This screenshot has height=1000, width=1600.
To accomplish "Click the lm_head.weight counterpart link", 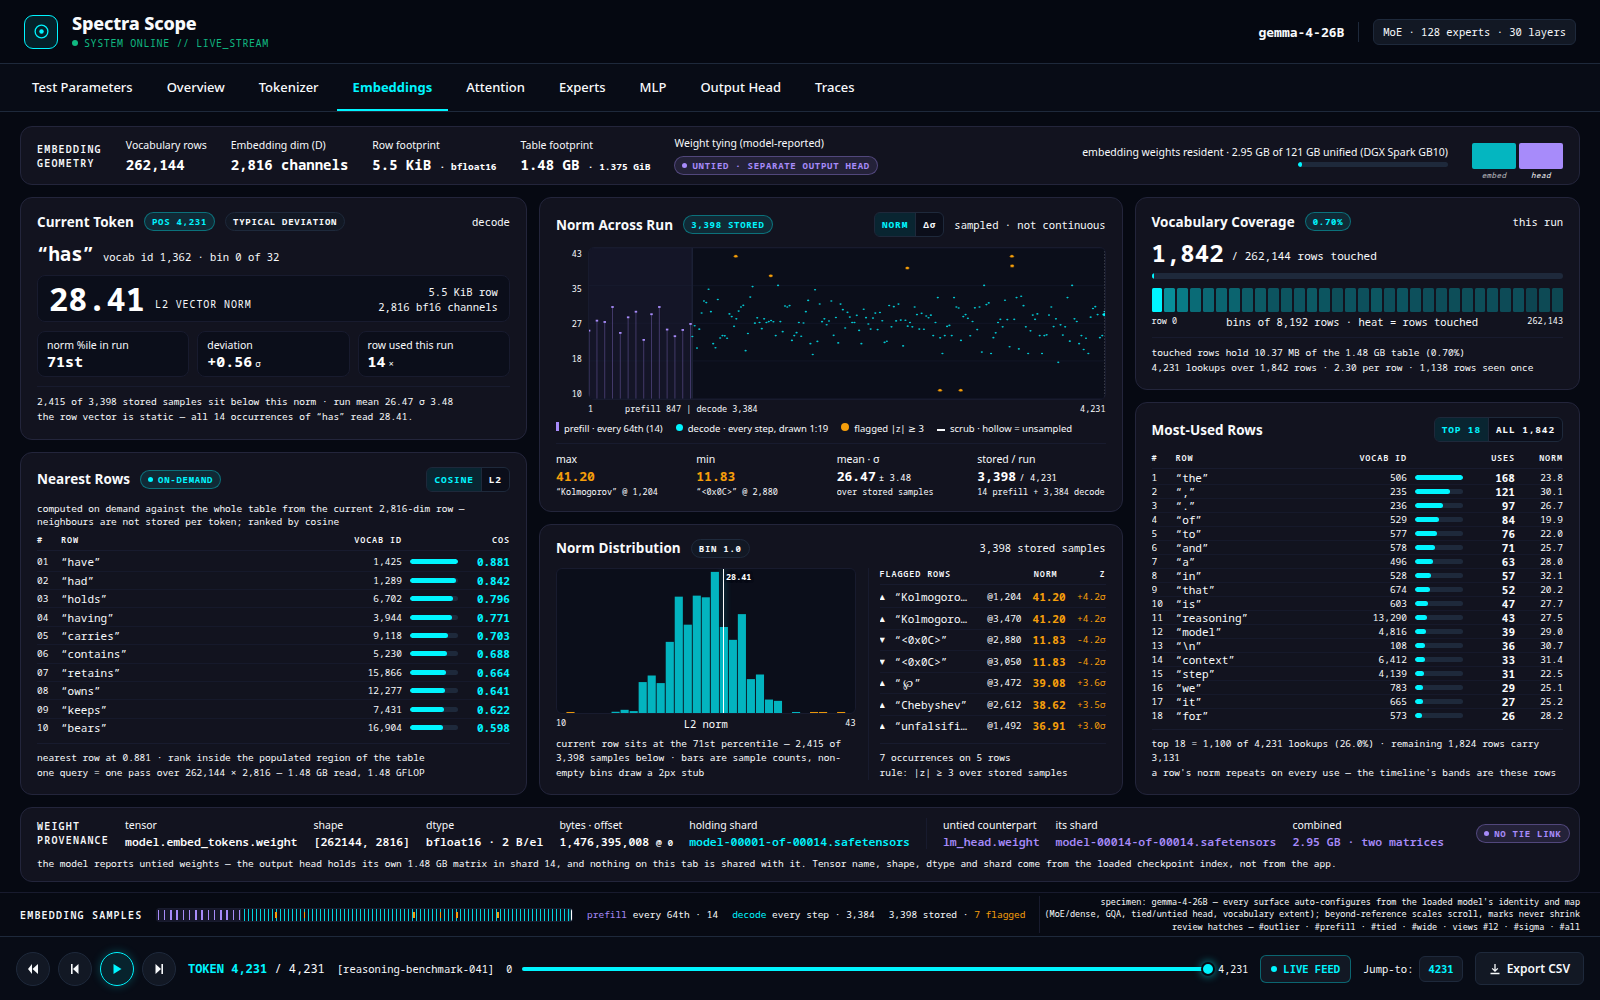I will pyautogui.click(x=991, y=842).
